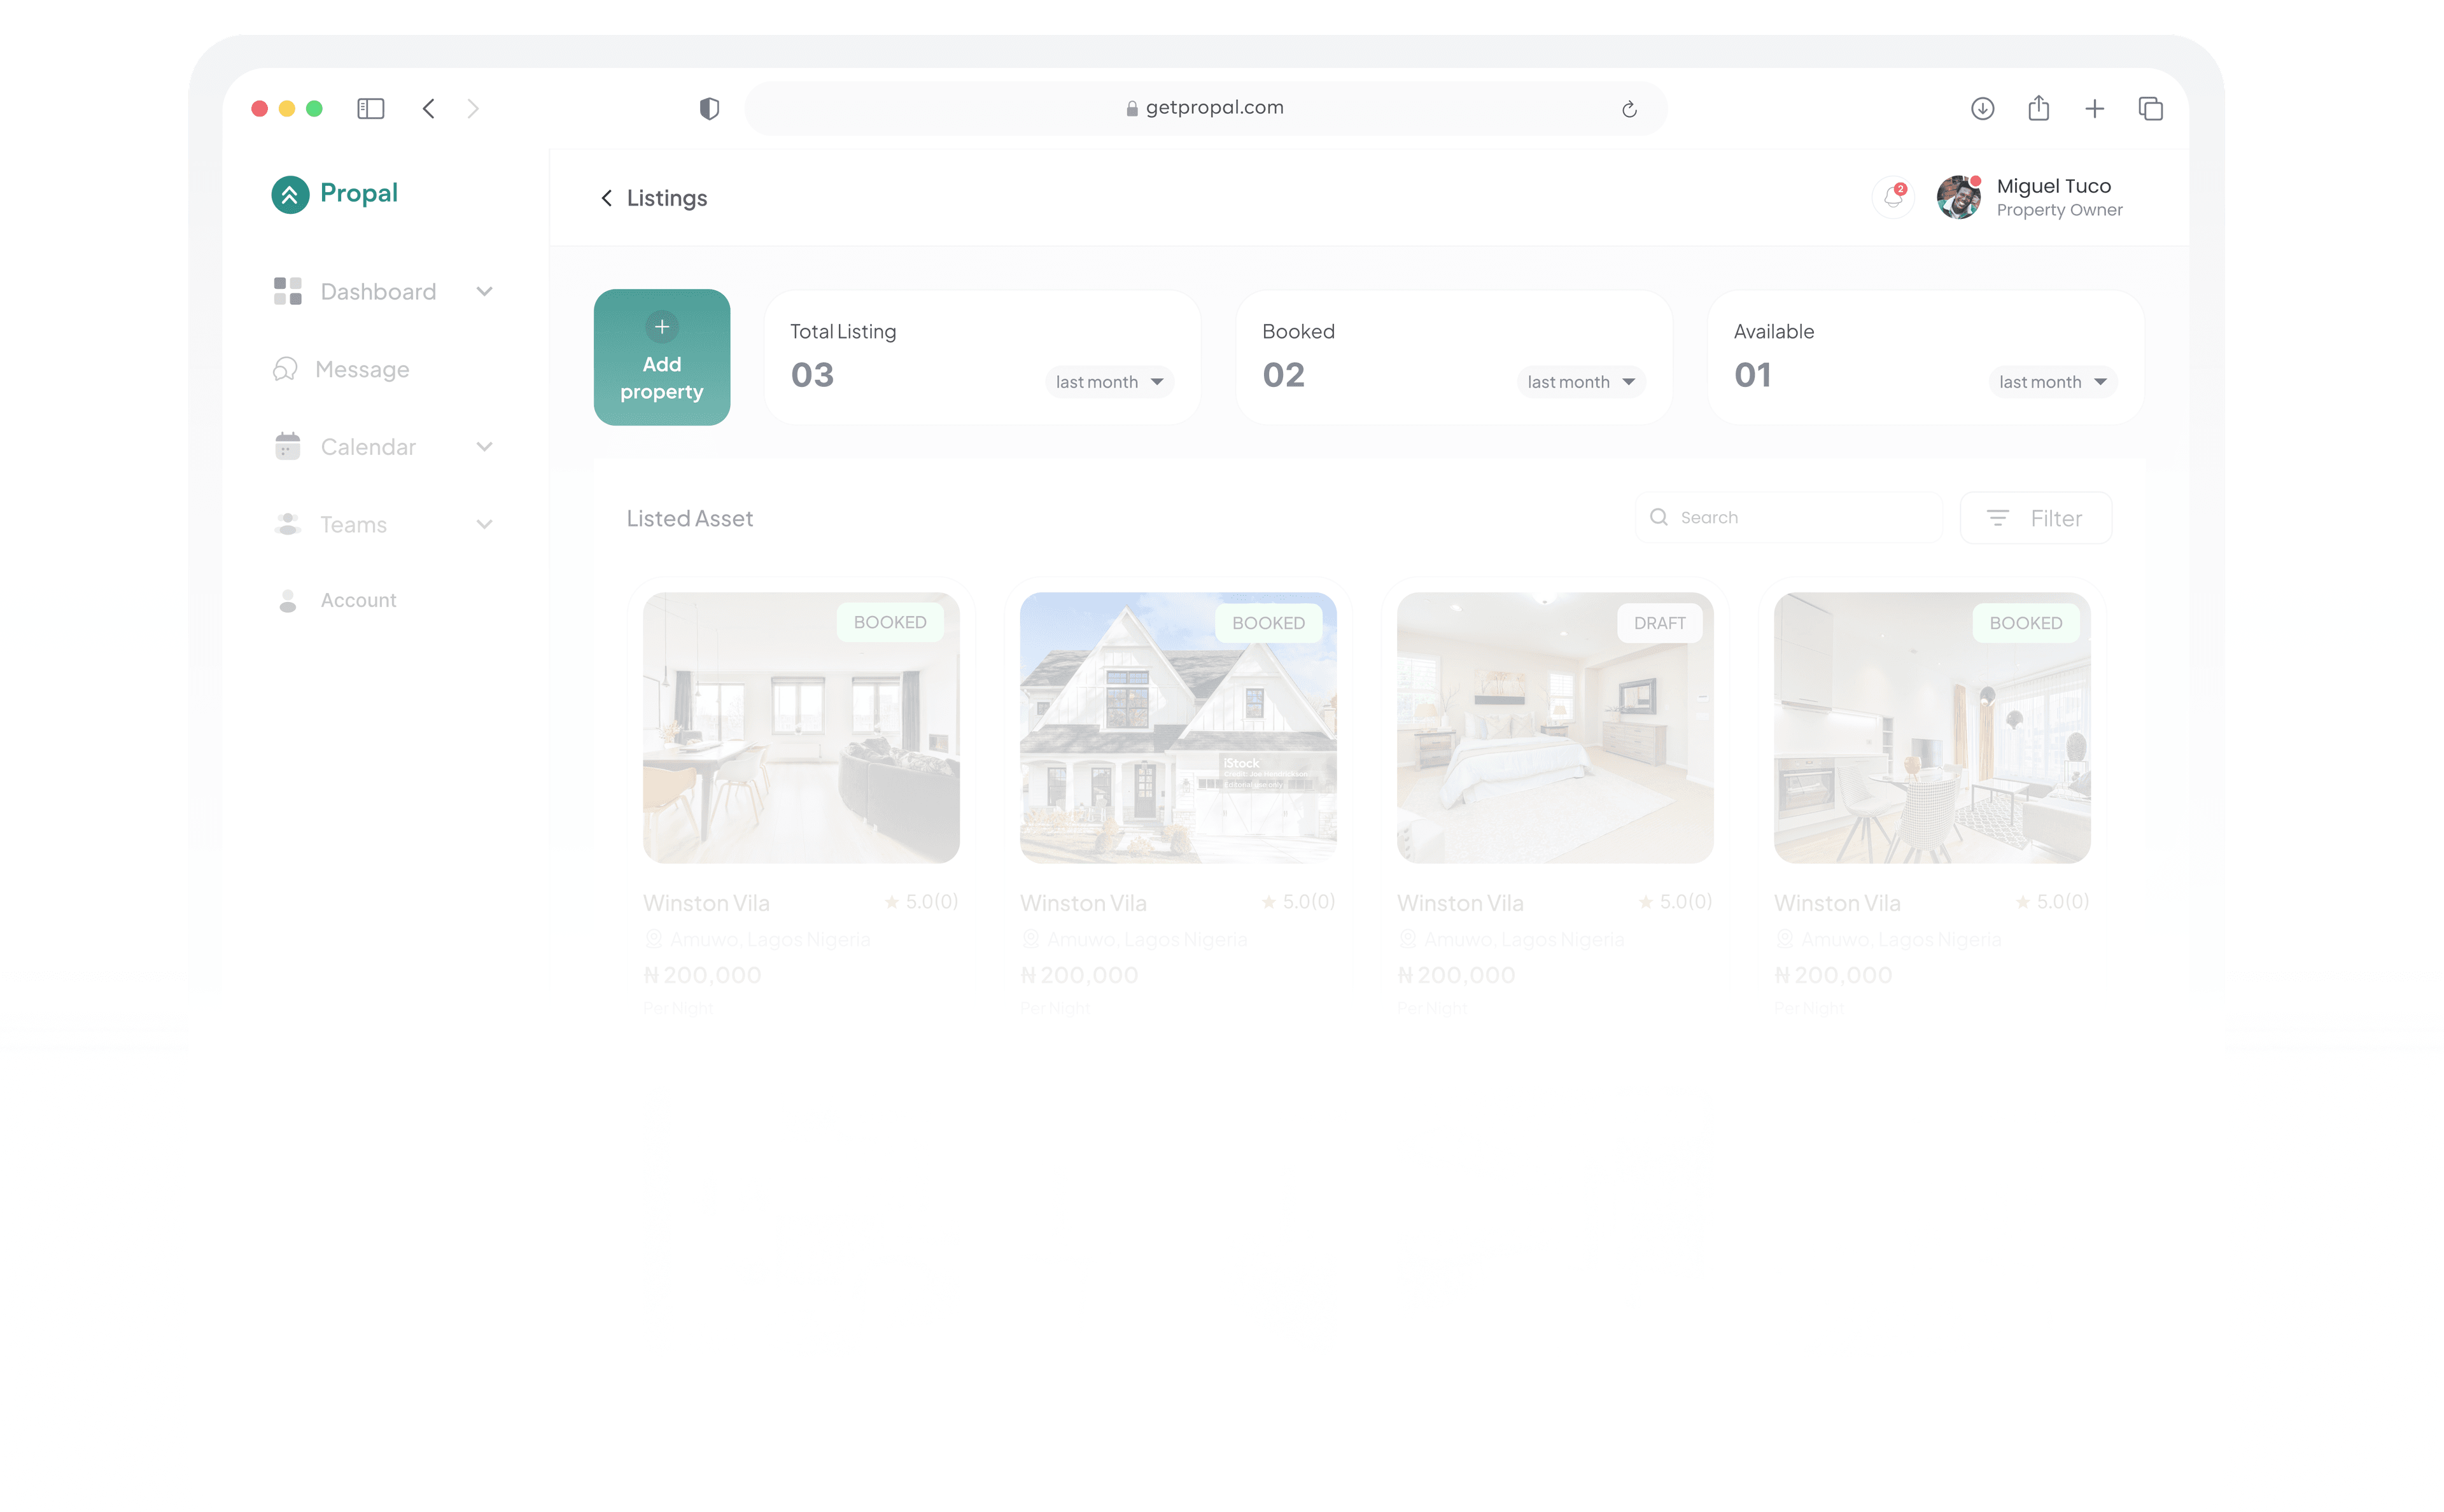Click the Listings page title
Image resolution: width=2444 pixels, height=1512 pixels.
tap(667, 198)
